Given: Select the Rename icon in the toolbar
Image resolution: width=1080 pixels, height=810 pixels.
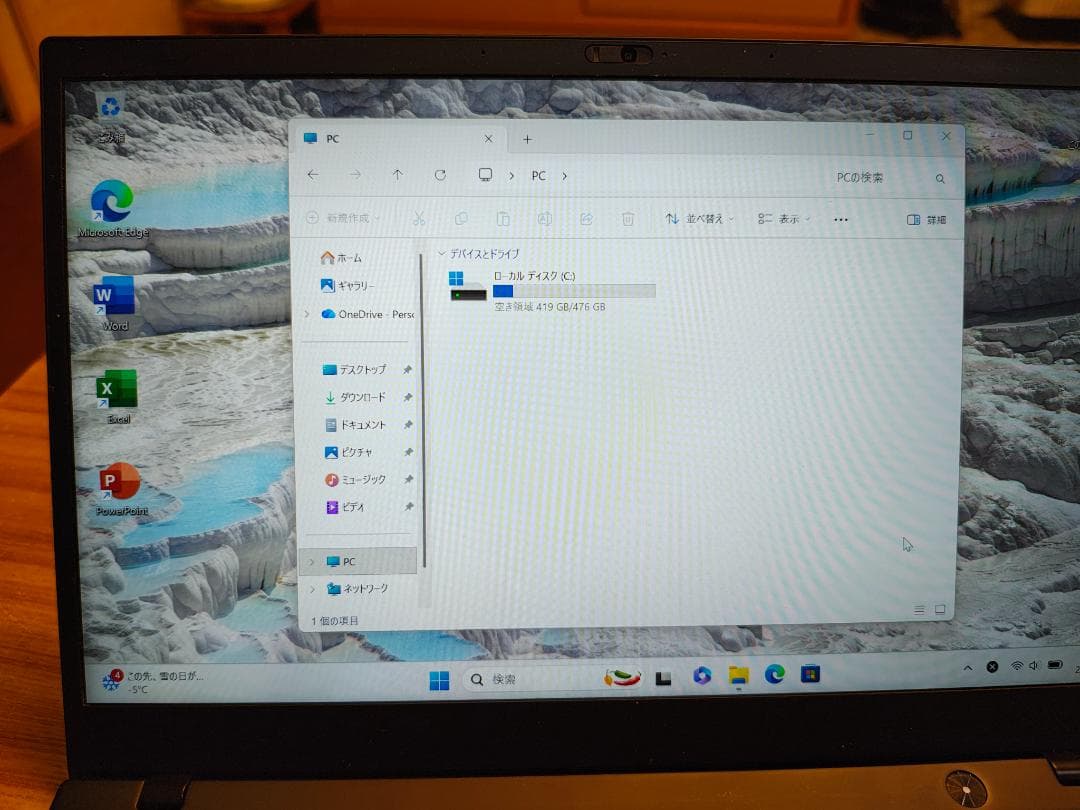Looking at the screenshot, I should click(x=544, y=219).
